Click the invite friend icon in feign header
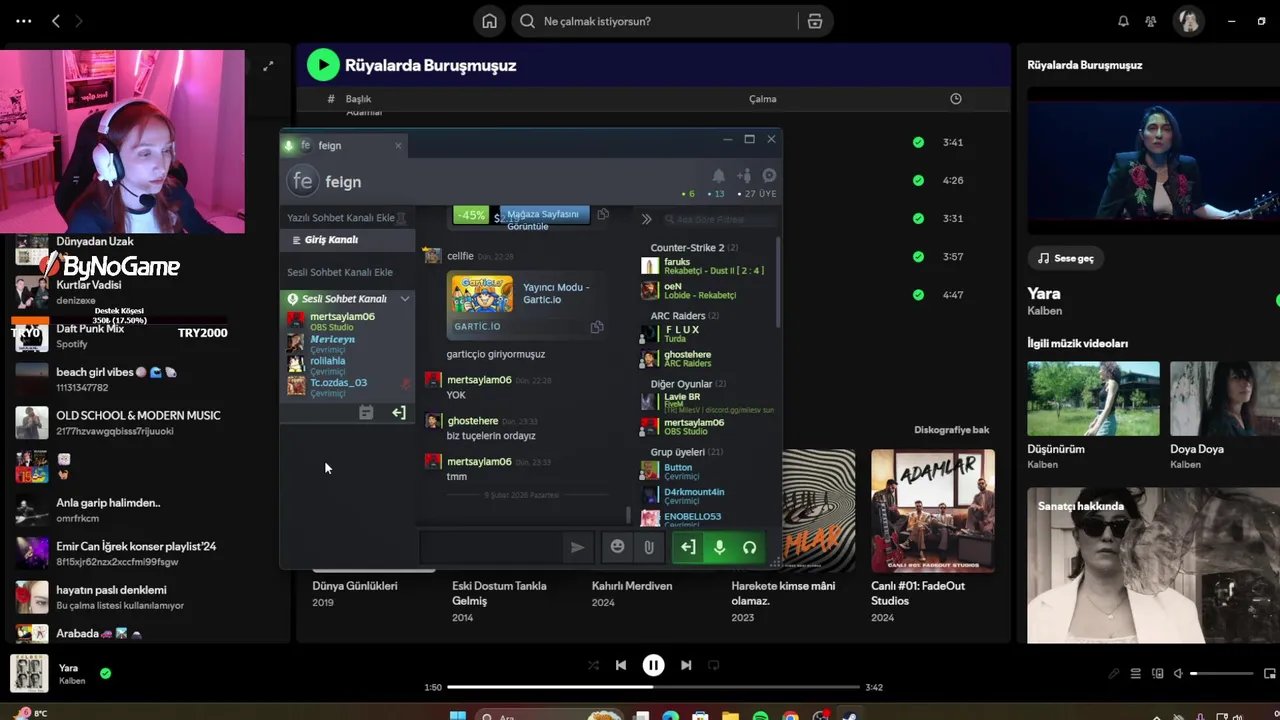 [x=743, y=176]
